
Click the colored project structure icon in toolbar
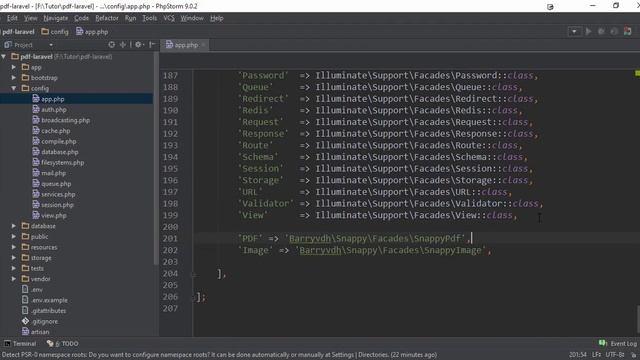tap(628, 31)
